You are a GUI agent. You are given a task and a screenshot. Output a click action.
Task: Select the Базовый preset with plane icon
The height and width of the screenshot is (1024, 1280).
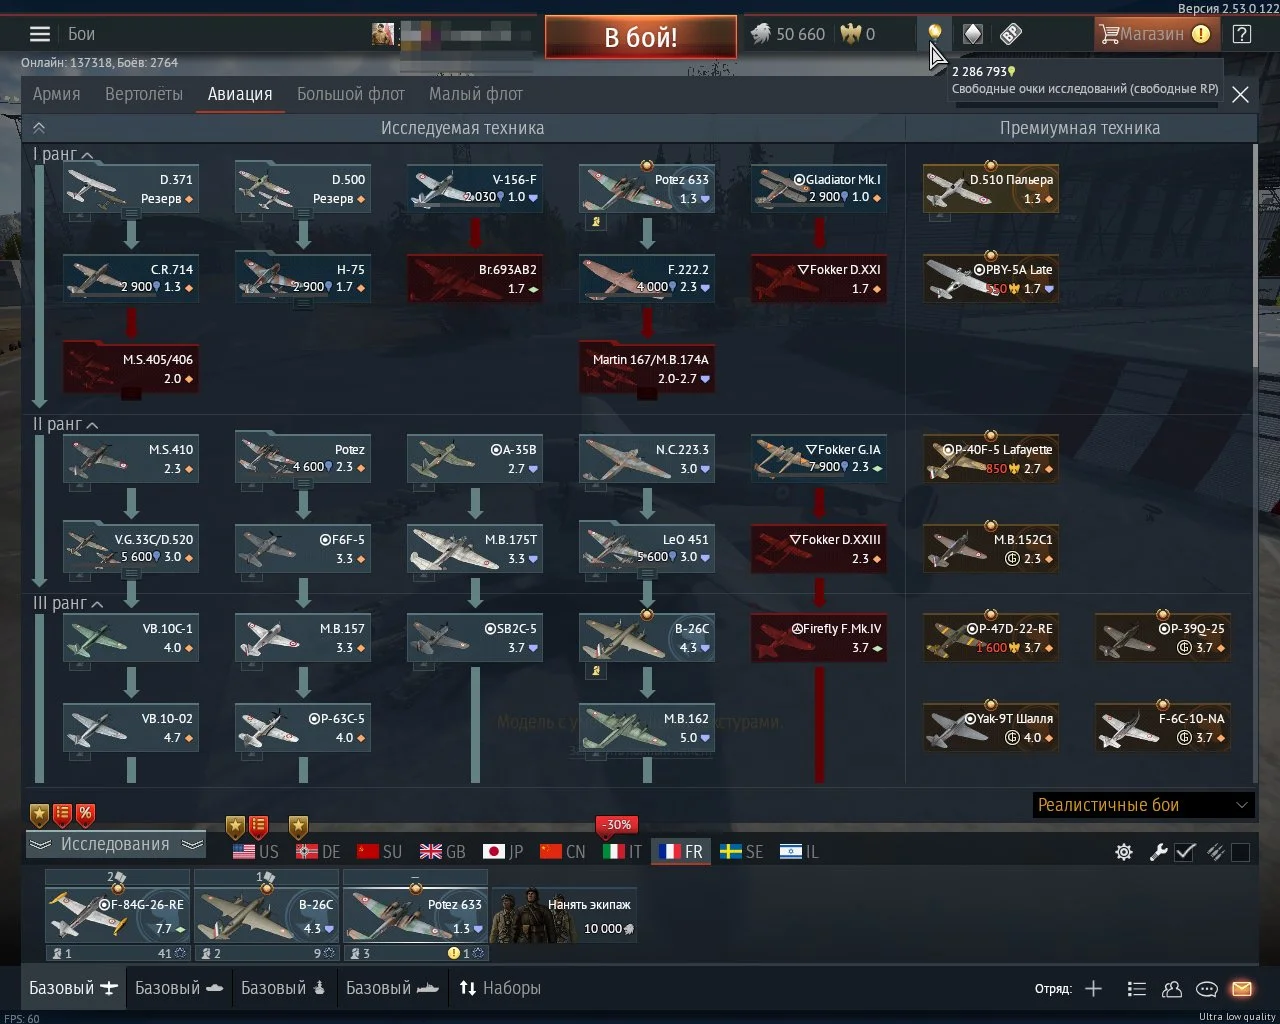coord(74,988)
